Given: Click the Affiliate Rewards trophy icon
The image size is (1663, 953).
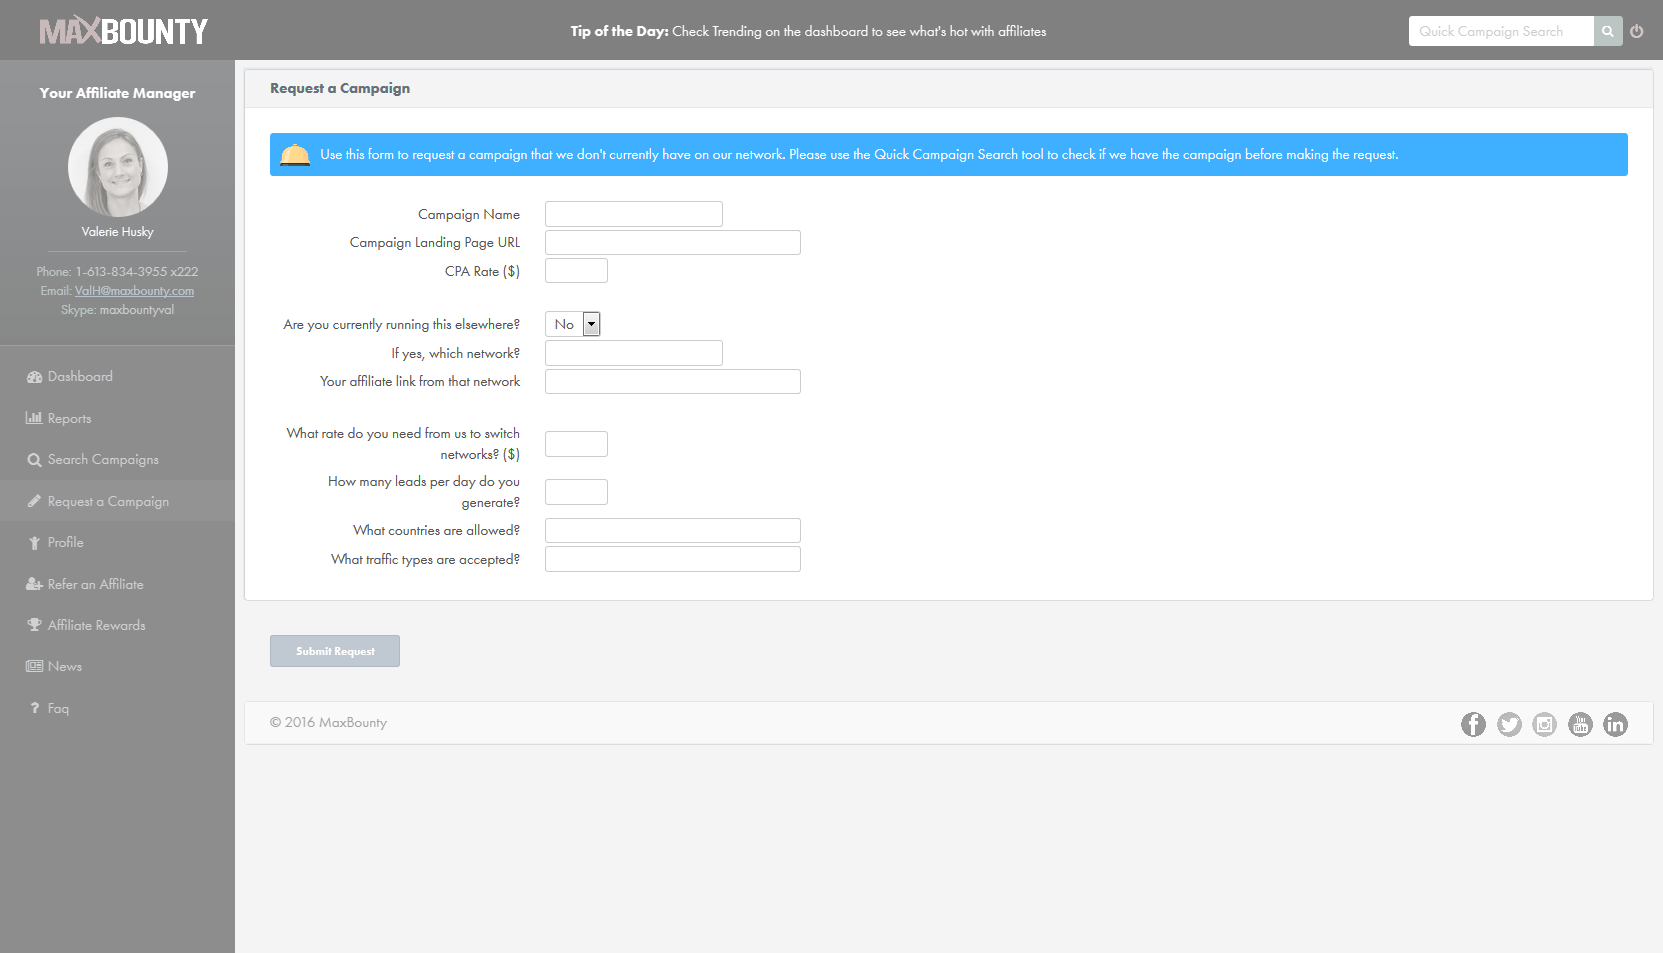Looking at the screenshot, I should click(x=34, y=625).
